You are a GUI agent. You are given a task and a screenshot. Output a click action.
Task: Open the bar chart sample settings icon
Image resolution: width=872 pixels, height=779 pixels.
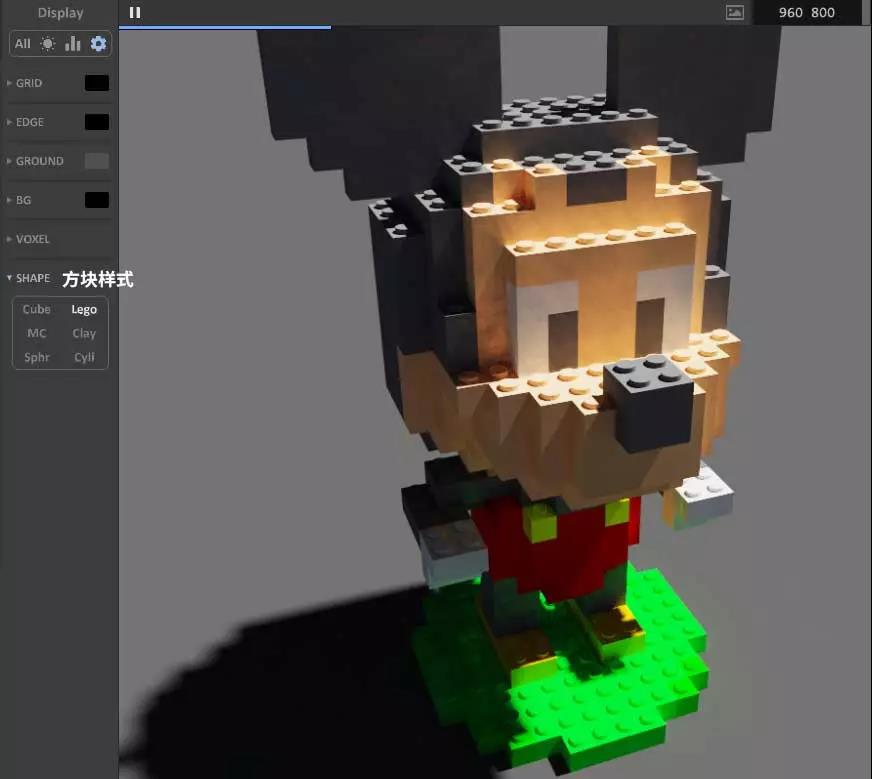pyautogui.click(x=73, y=44)
